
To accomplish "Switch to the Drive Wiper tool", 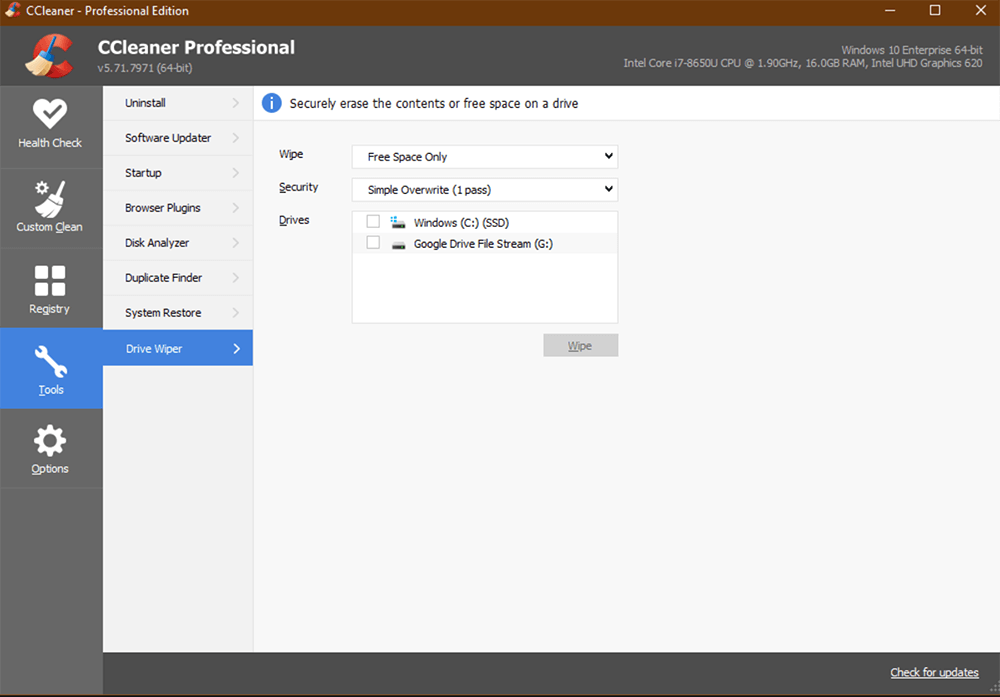I will click(x=177, y=348).
